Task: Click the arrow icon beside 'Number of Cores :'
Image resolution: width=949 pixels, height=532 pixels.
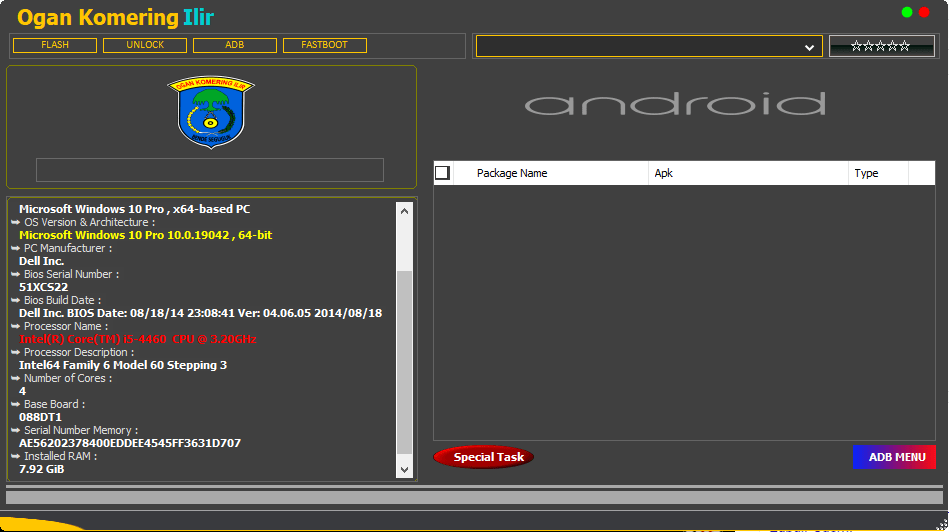Action: pyautogui.click(x=16, y=378)
